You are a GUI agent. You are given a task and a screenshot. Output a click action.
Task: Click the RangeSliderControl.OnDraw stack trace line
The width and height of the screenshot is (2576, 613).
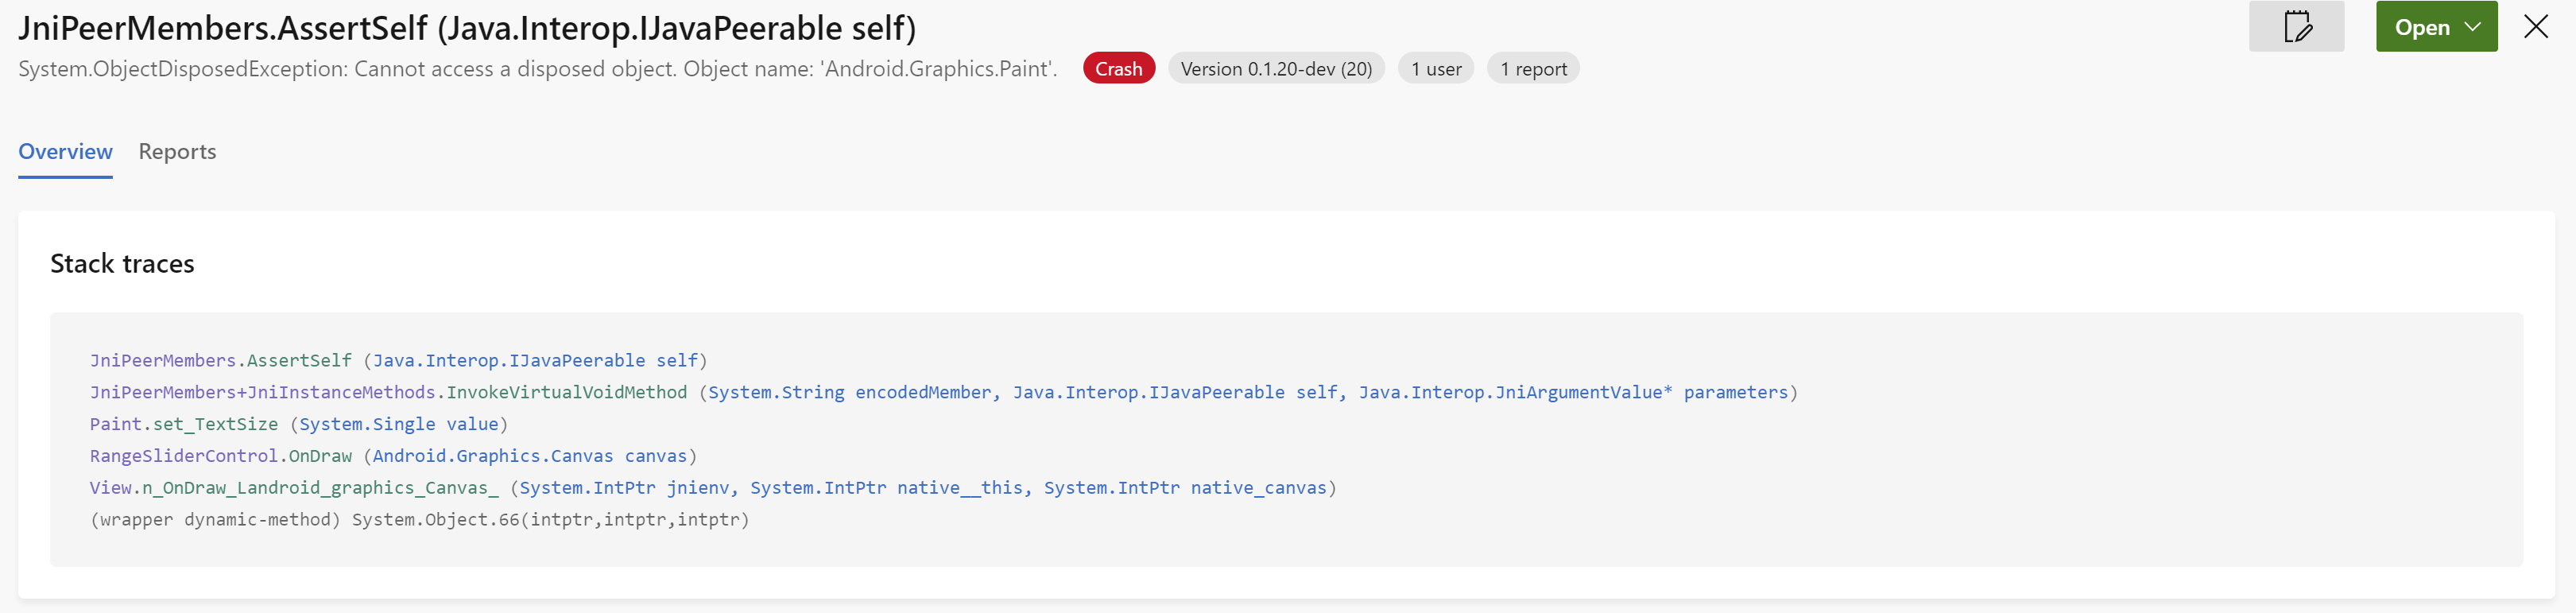coord(393,456)
